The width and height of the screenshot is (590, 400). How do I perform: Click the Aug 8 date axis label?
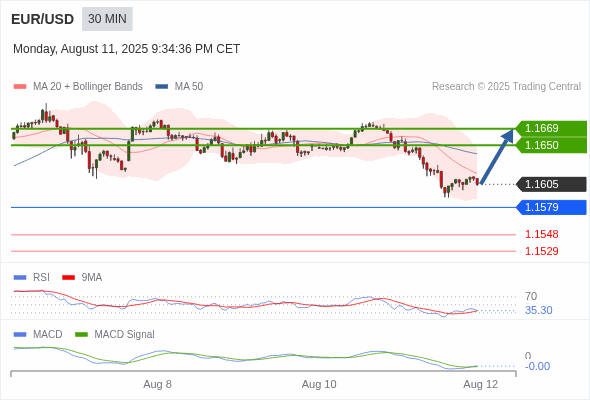pos(157,385)
